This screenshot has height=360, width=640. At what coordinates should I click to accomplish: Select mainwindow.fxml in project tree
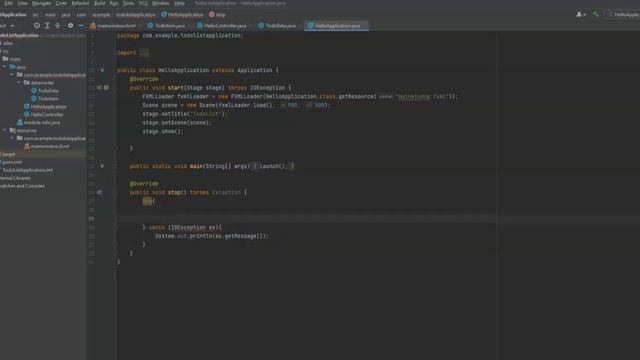(x=47, y=146)
